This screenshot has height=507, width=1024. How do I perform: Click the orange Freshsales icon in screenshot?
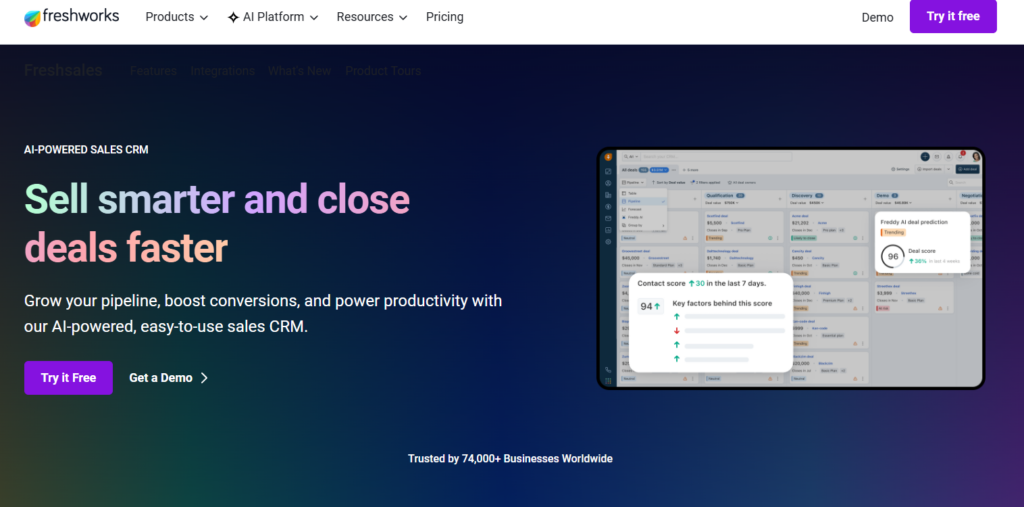coord(608,157)
